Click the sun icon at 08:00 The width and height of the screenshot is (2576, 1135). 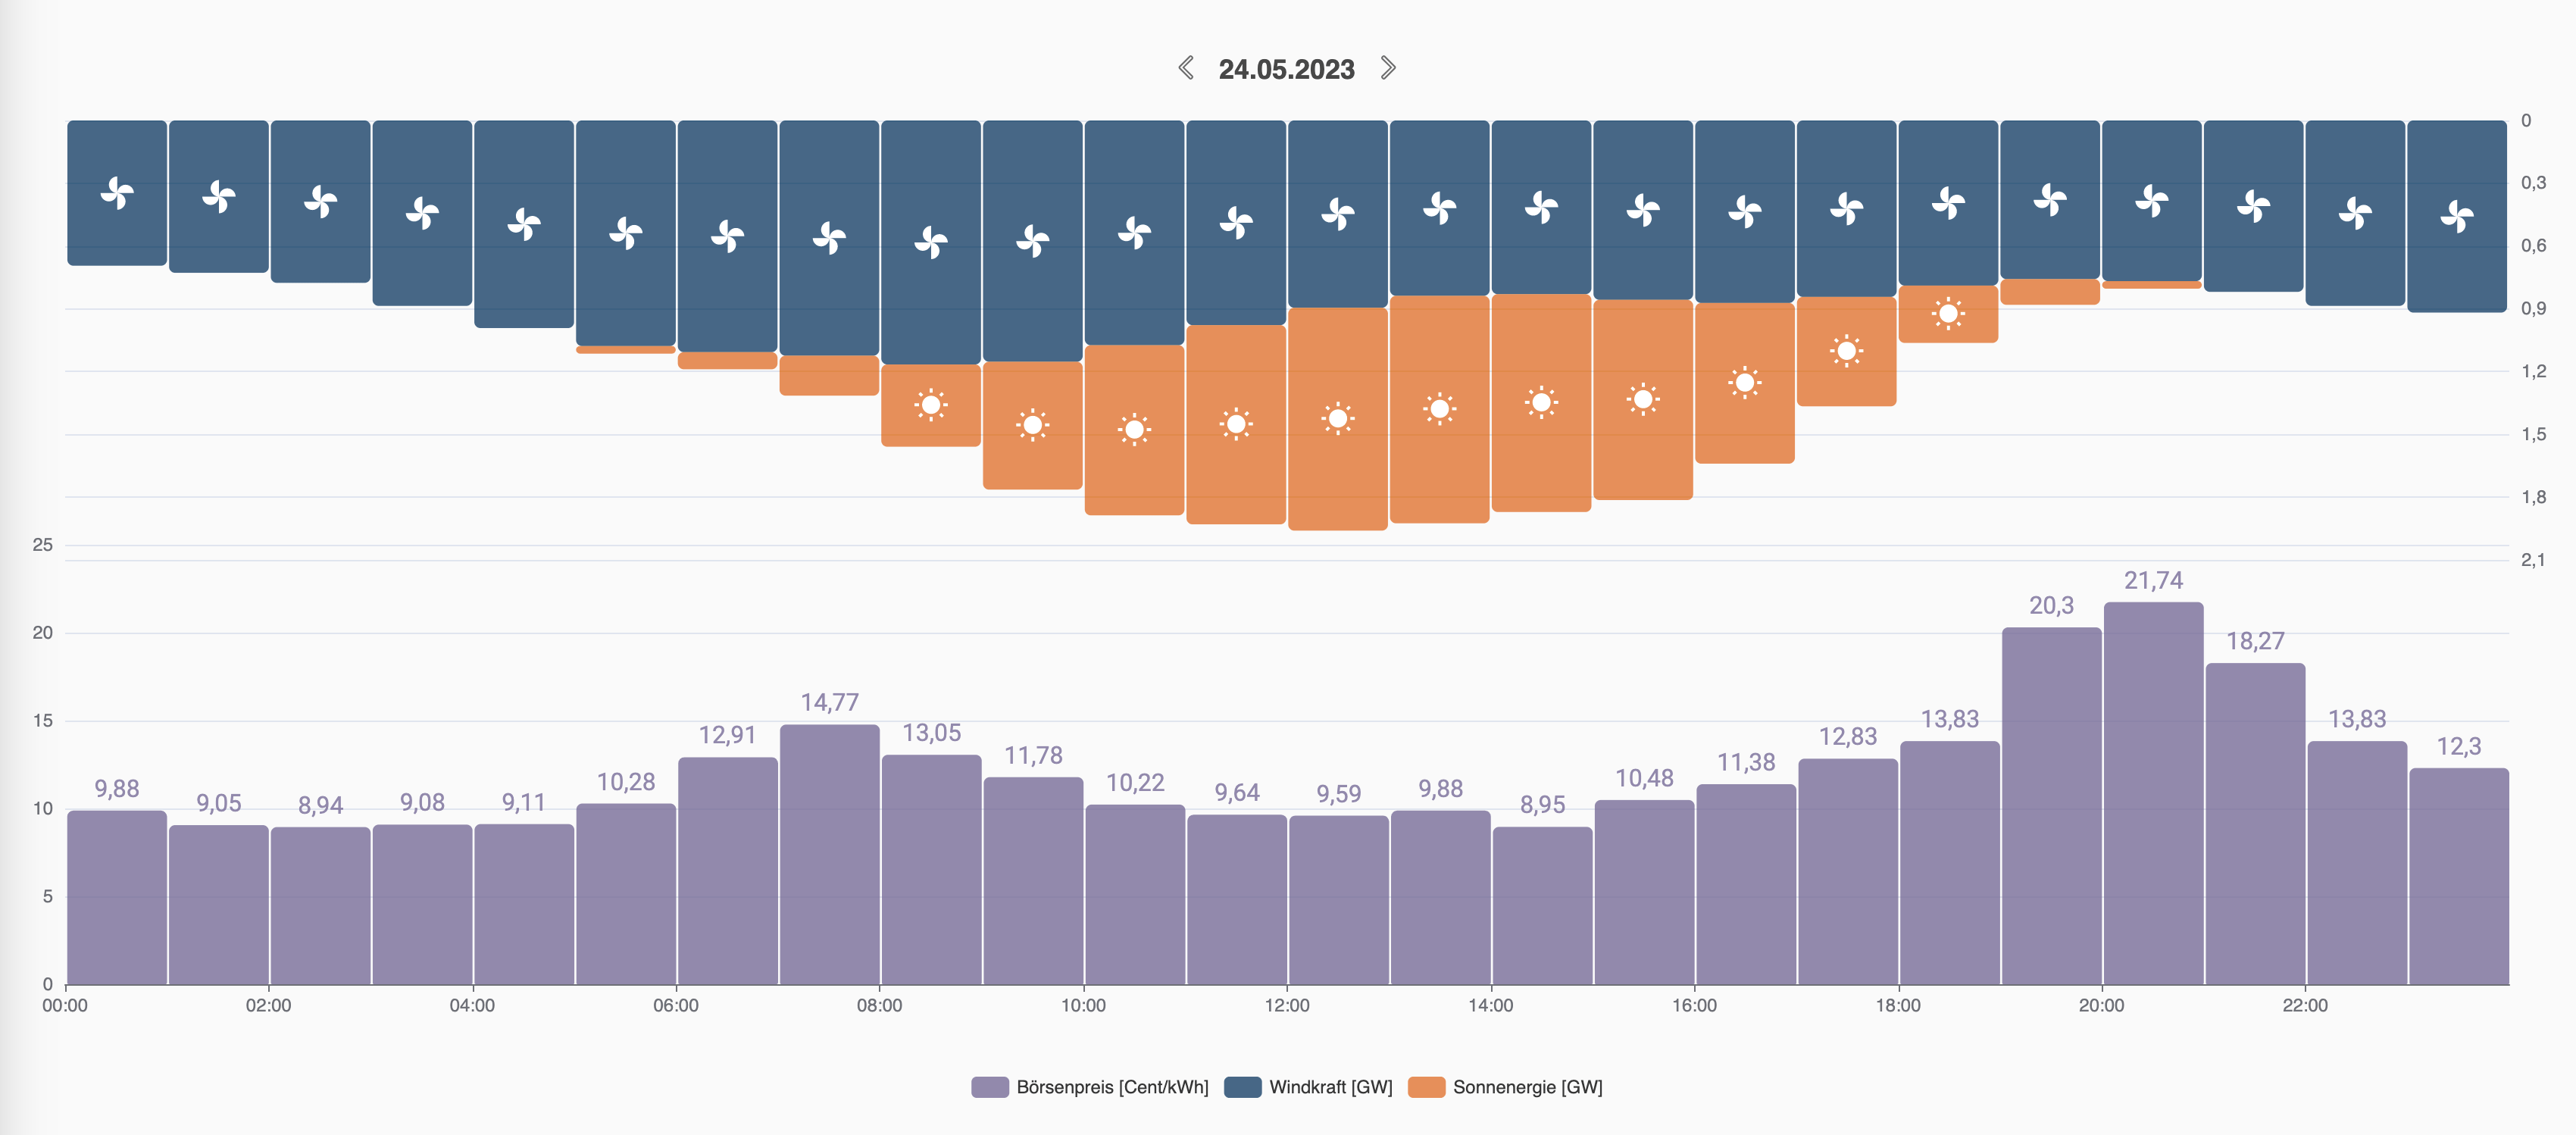pos(931,405)
